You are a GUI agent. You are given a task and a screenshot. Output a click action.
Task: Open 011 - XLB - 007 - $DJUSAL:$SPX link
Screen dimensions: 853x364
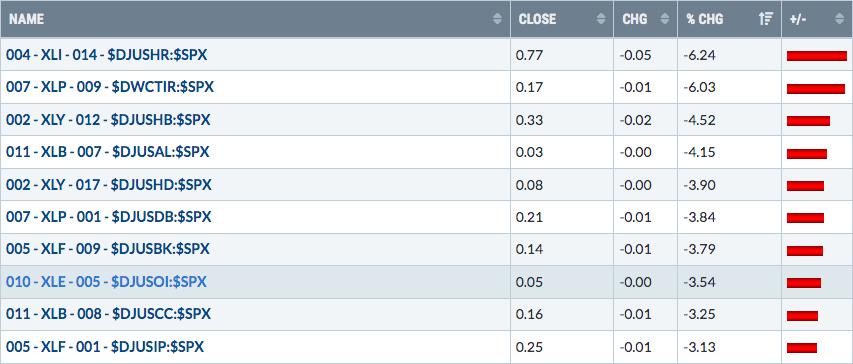(x=108, y=152)
